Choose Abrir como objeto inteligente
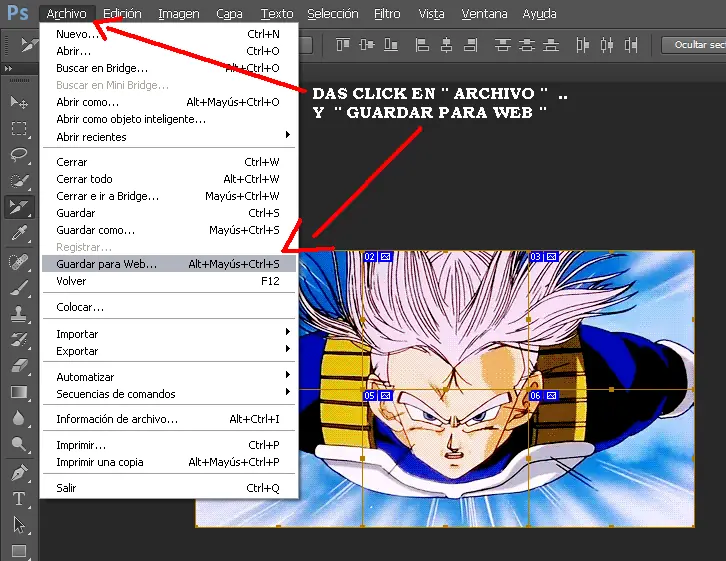The width and height of the screenshot is (726, 561). tap(169, 119)
